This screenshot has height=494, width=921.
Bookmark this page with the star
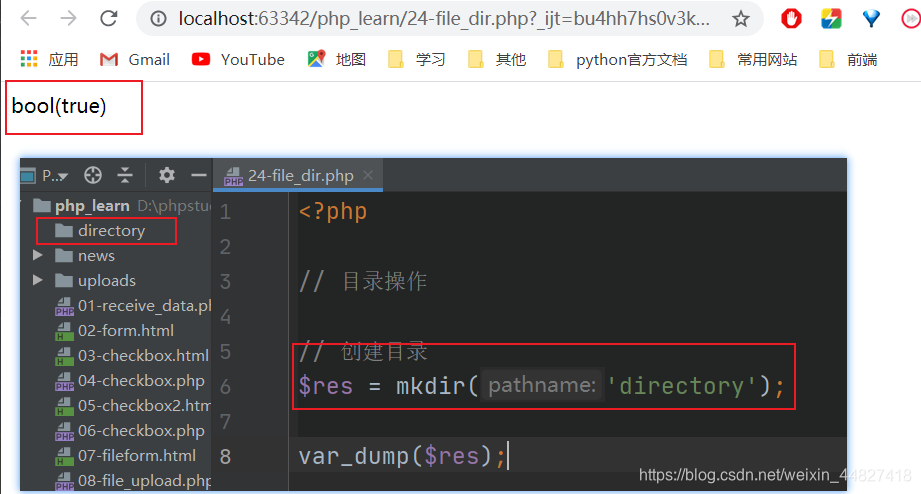(x=741, y=19)
